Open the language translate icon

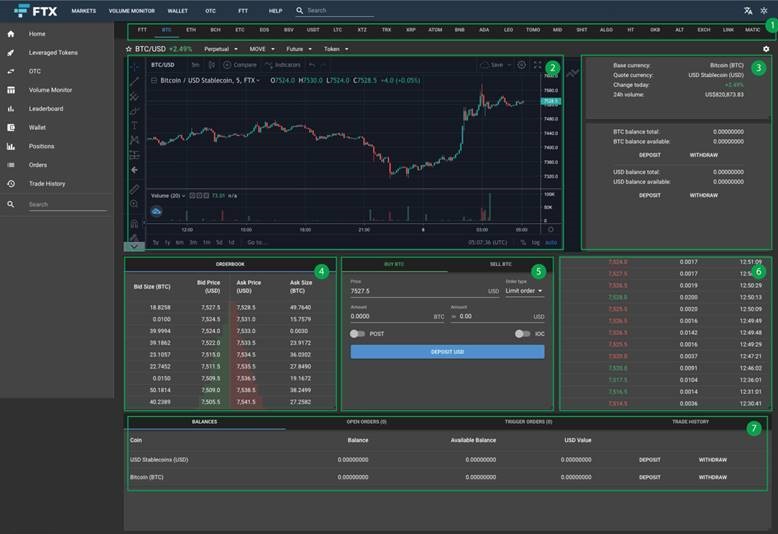click(x=748, y=10)
